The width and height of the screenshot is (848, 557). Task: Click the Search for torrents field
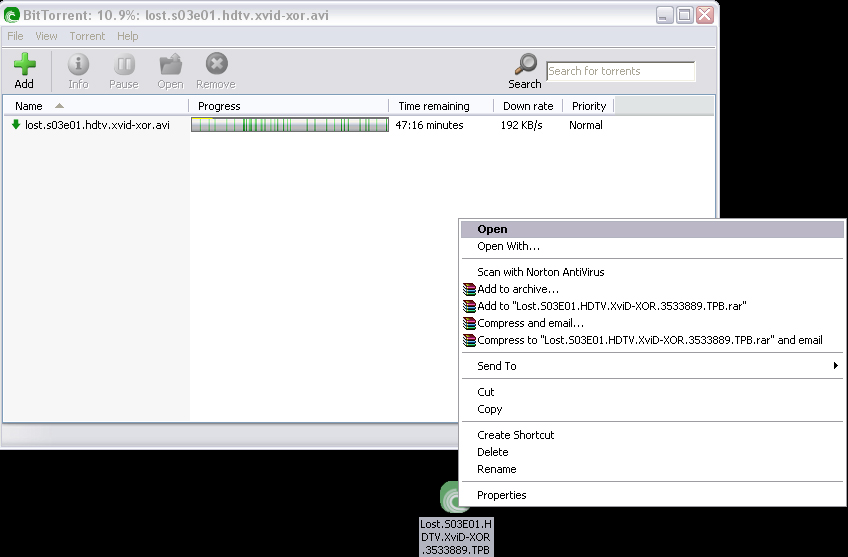[x=621, y=71]
